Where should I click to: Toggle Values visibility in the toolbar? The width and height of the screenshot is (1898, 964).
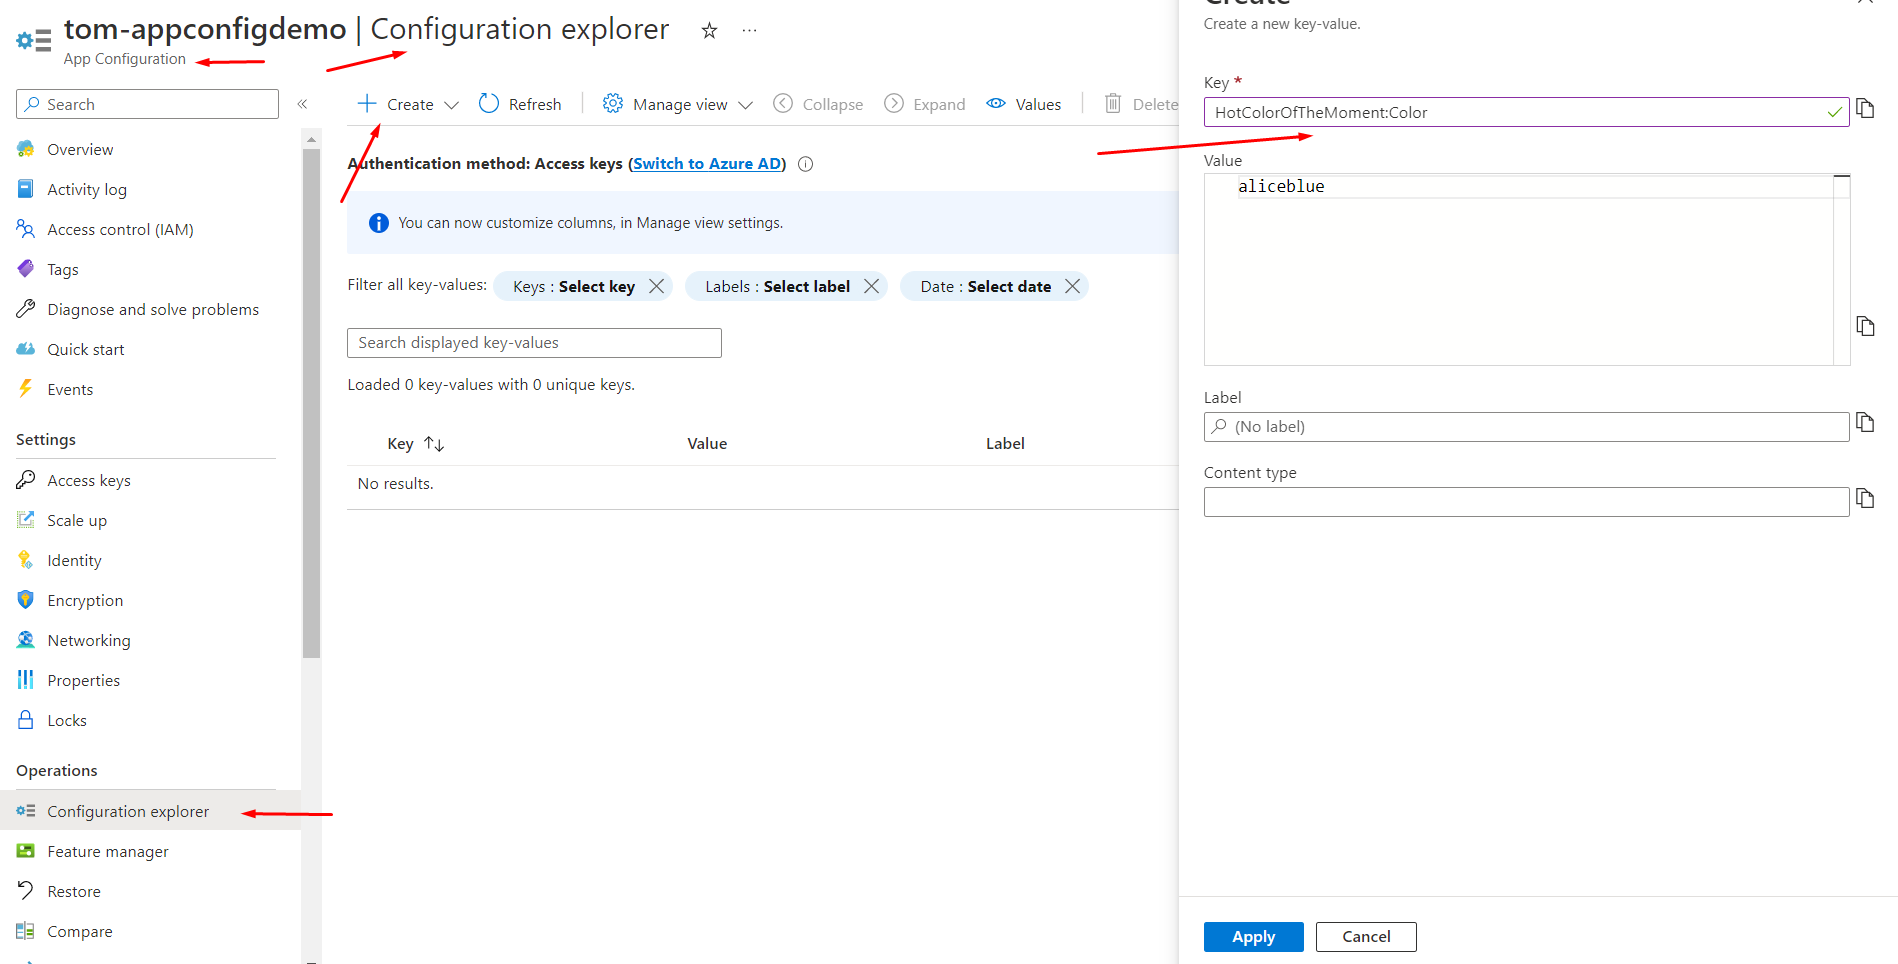coord(1023,103)
